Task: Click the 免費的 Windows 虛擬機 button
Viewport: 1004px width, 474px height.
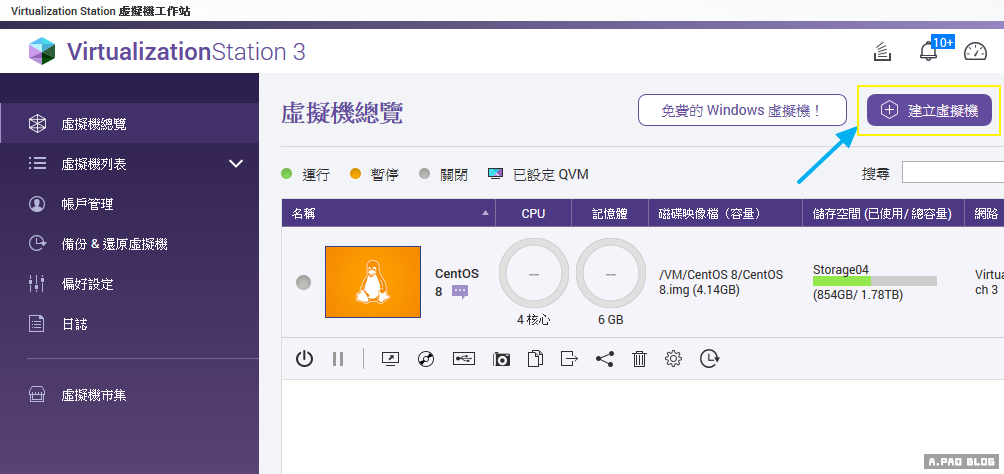Action: pyautogui.click(x=742, y=110)
